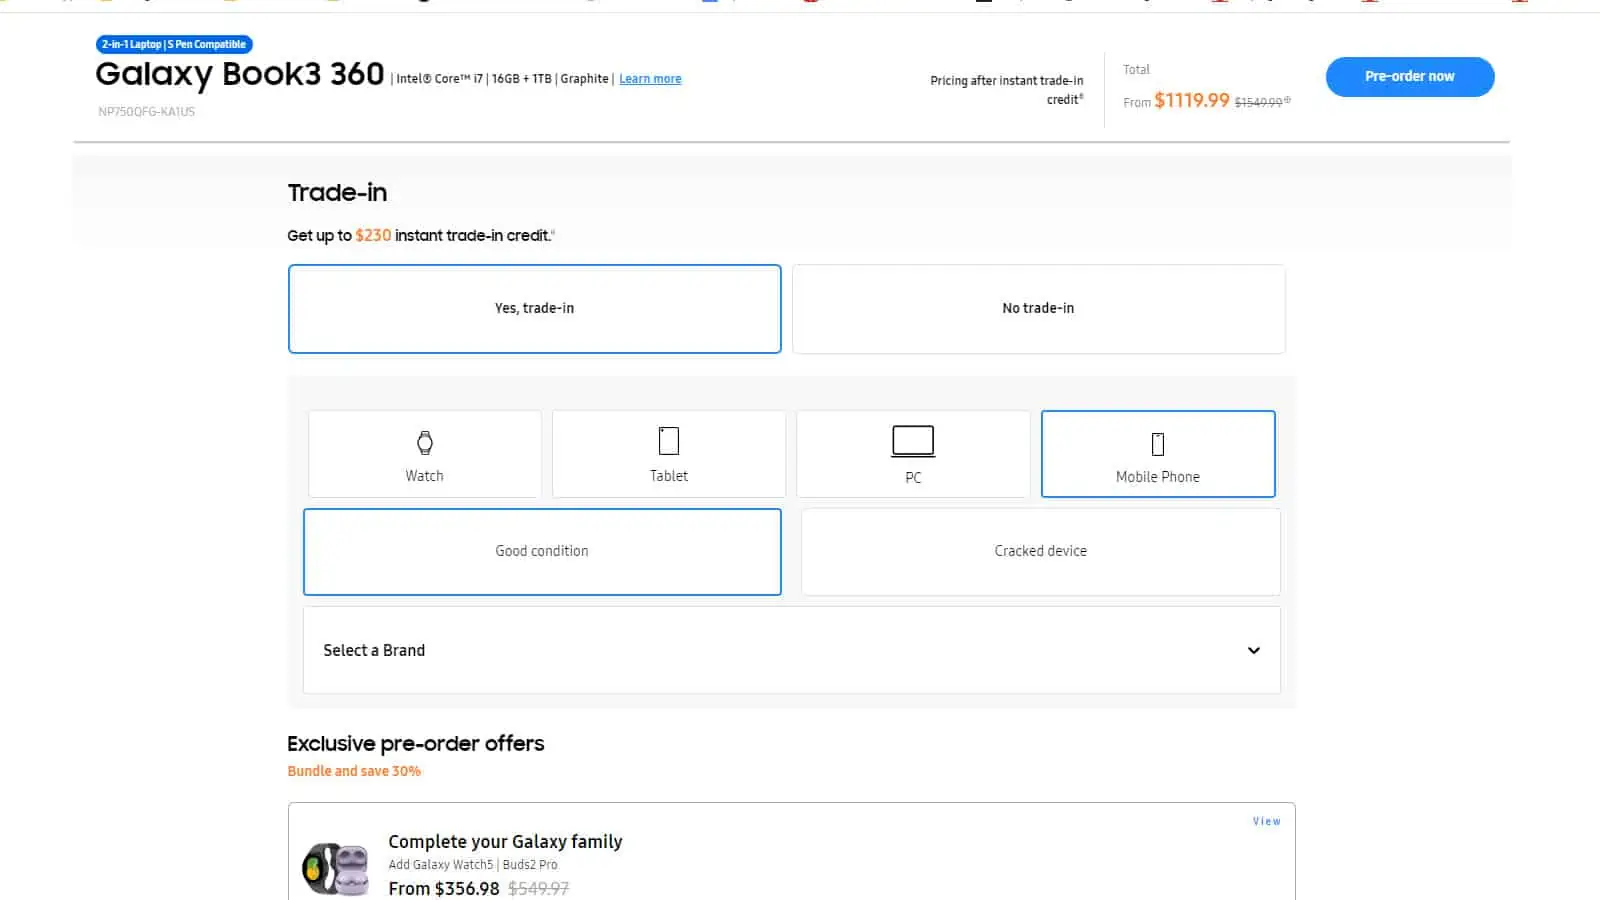The image size is (1600, 900).
Task: Click the Bundle and save 30% text
Action: [x=354, y=771]
